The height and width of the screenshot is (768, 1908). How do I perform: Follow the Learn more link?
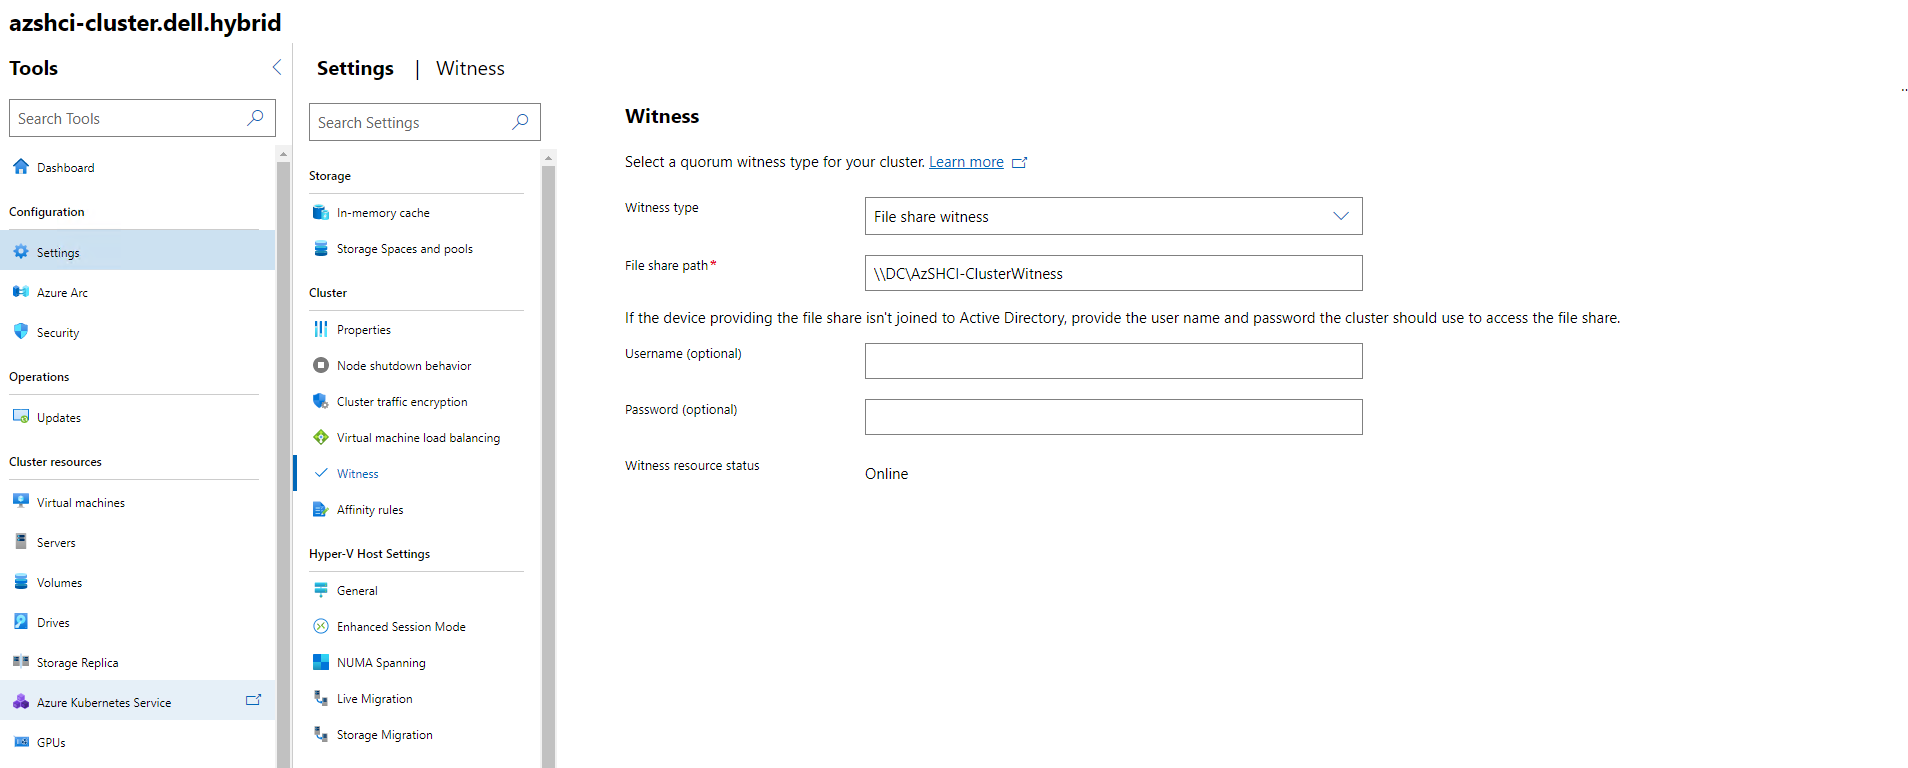[965, 162]
